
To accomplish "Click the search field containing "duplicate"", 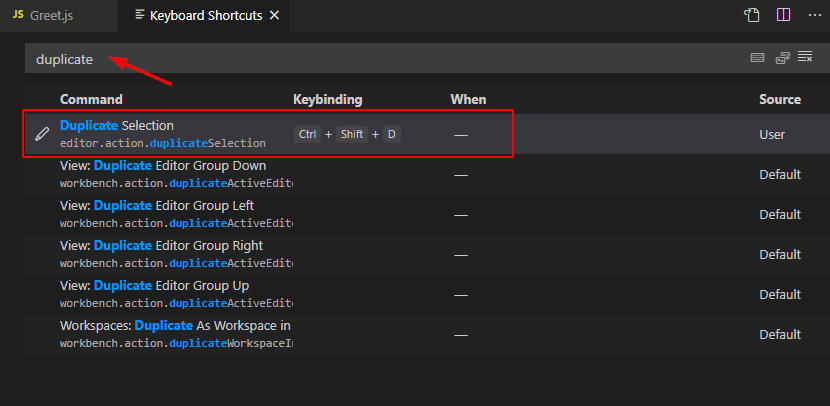I will 380,59.
